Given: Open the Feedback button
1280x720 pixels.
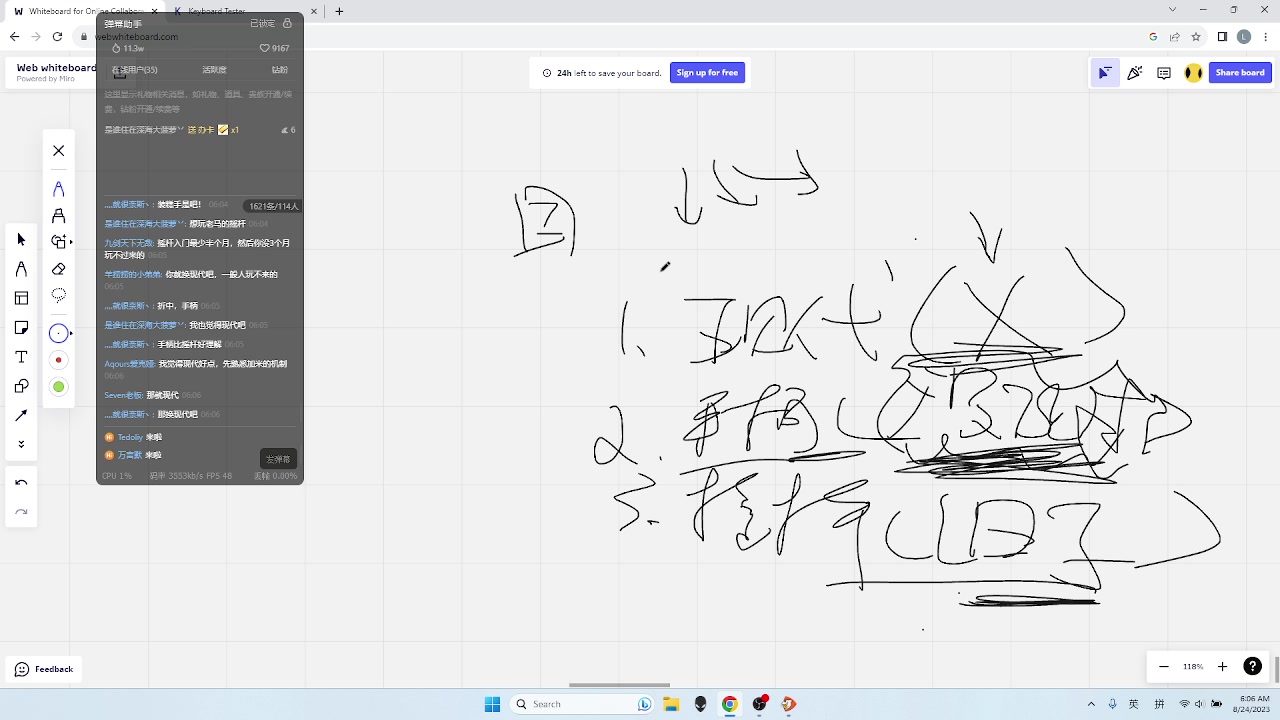Looking at the screenshot, I should tap(45, 669).
